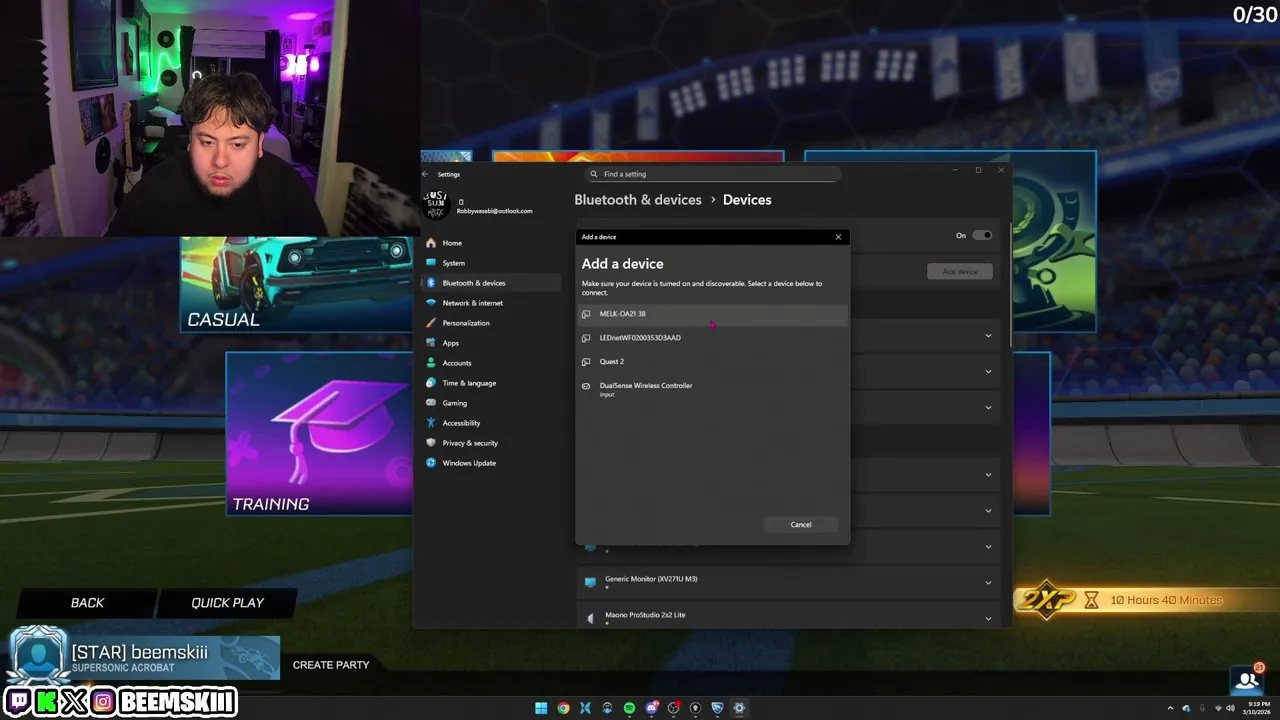Viewport: 1280px width, 720px height.
Task: Open Time & language settings
Action: (491, 383)
